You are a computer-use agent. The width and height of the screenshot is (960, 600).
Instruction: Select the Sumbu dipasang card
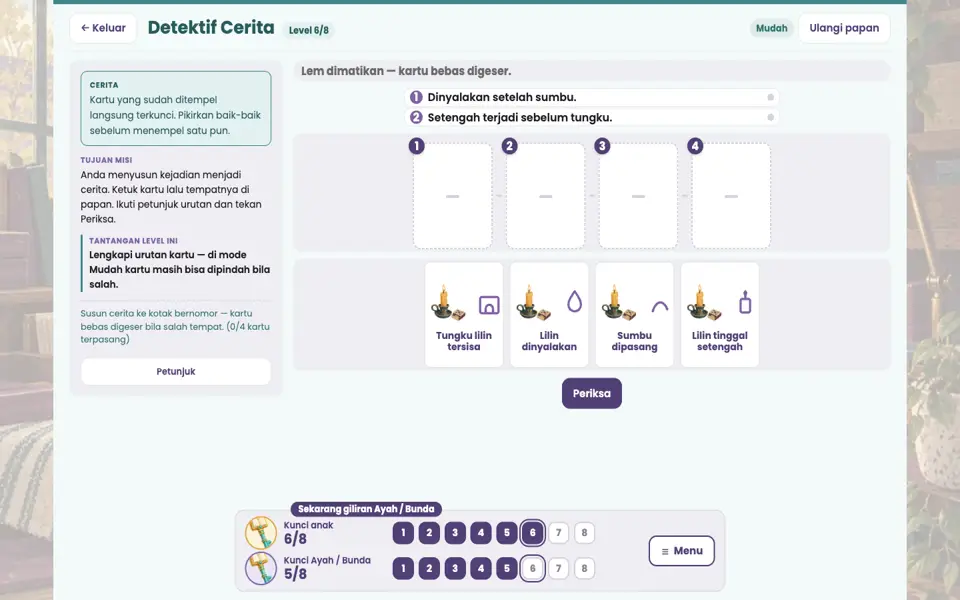[634, 315]
